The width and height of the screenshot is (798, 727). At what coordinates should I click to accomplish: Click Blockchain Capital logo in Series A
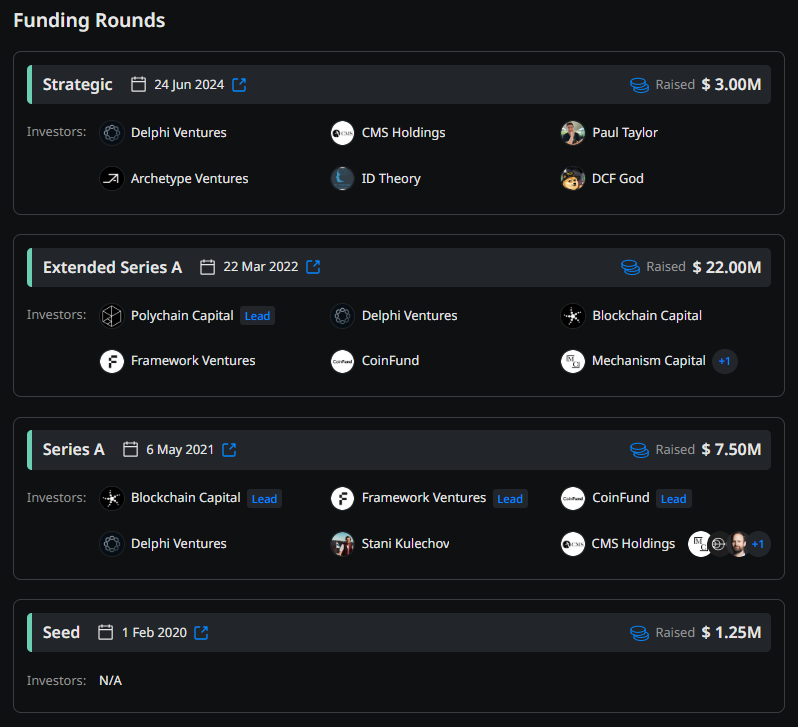pyautogui.click(x=112, y=498)
